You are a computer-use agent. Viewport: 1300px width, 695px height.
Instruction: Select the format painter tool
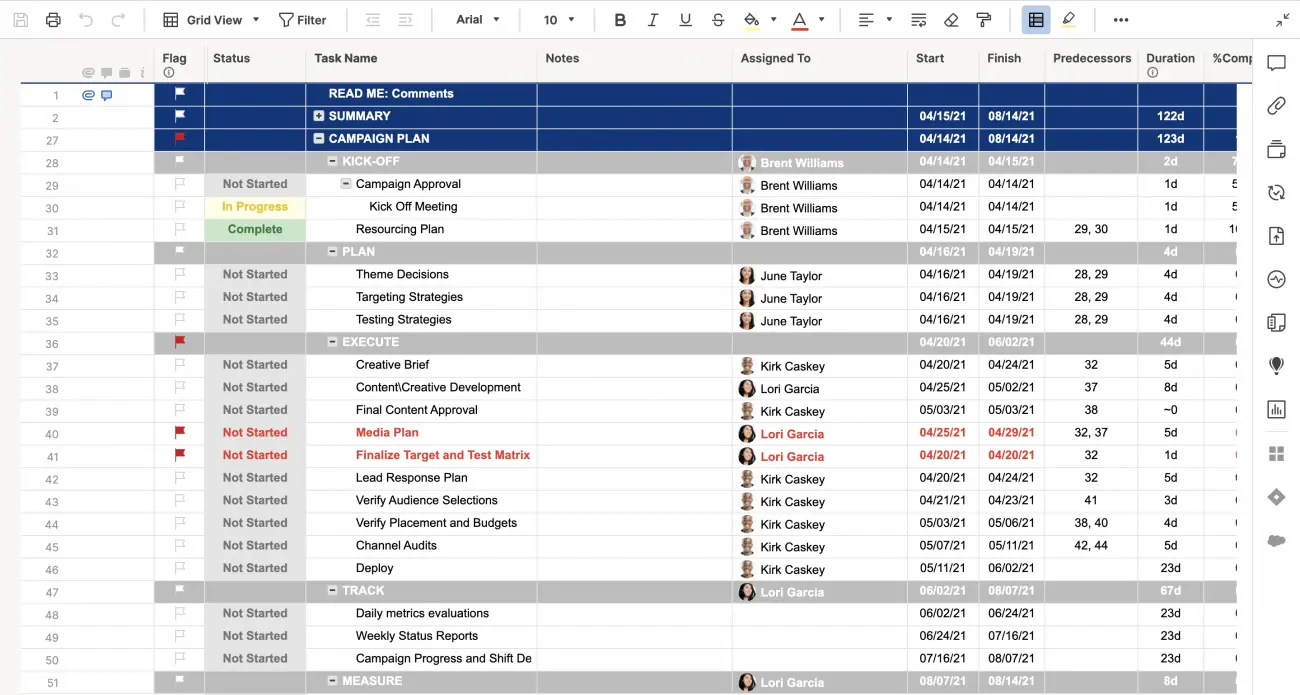coord(983,19)
